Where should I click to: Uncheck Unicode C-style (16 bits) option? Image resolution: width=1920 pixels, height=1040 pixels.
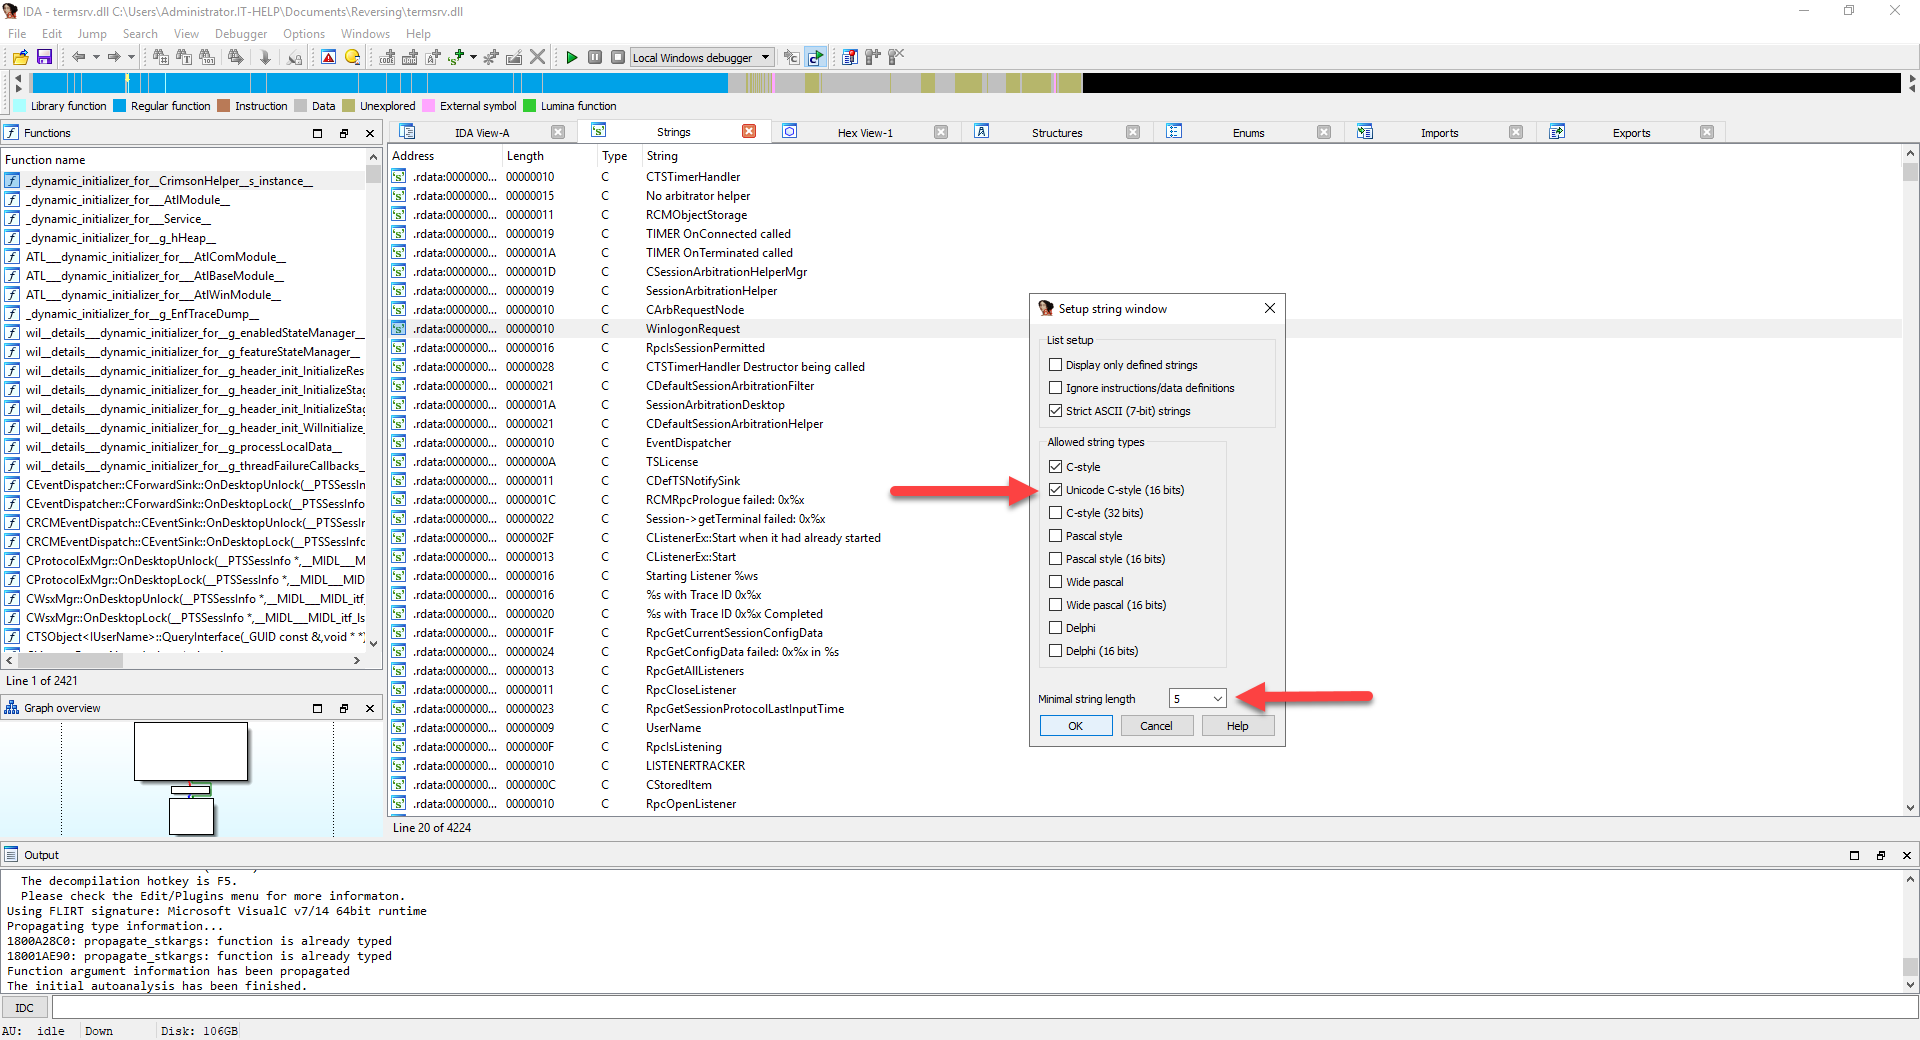(1055, 490)
